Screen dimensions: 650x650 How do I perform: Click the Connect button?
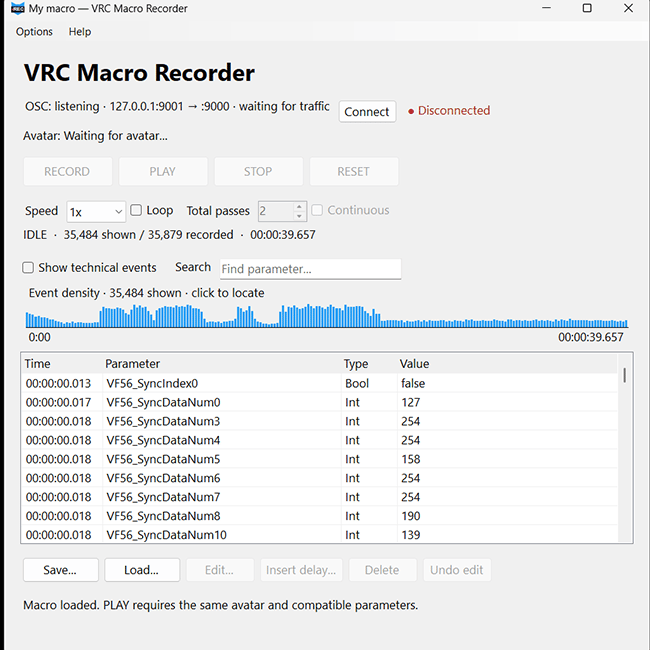pos(367,112)
